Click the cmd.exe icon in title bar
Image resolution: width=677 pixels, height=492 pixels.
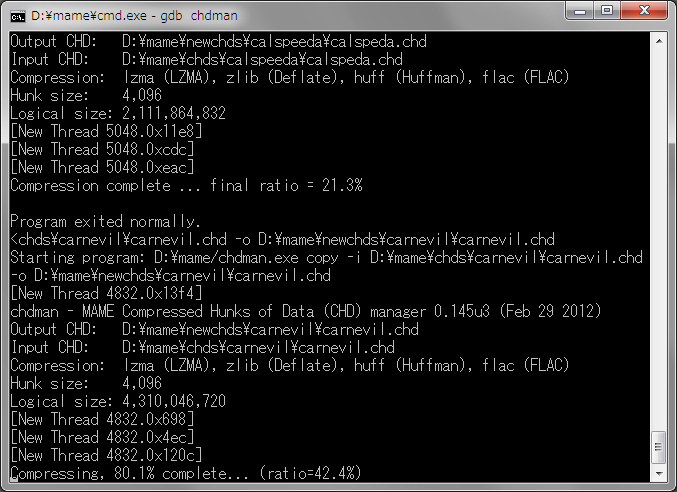coord(18,15)
